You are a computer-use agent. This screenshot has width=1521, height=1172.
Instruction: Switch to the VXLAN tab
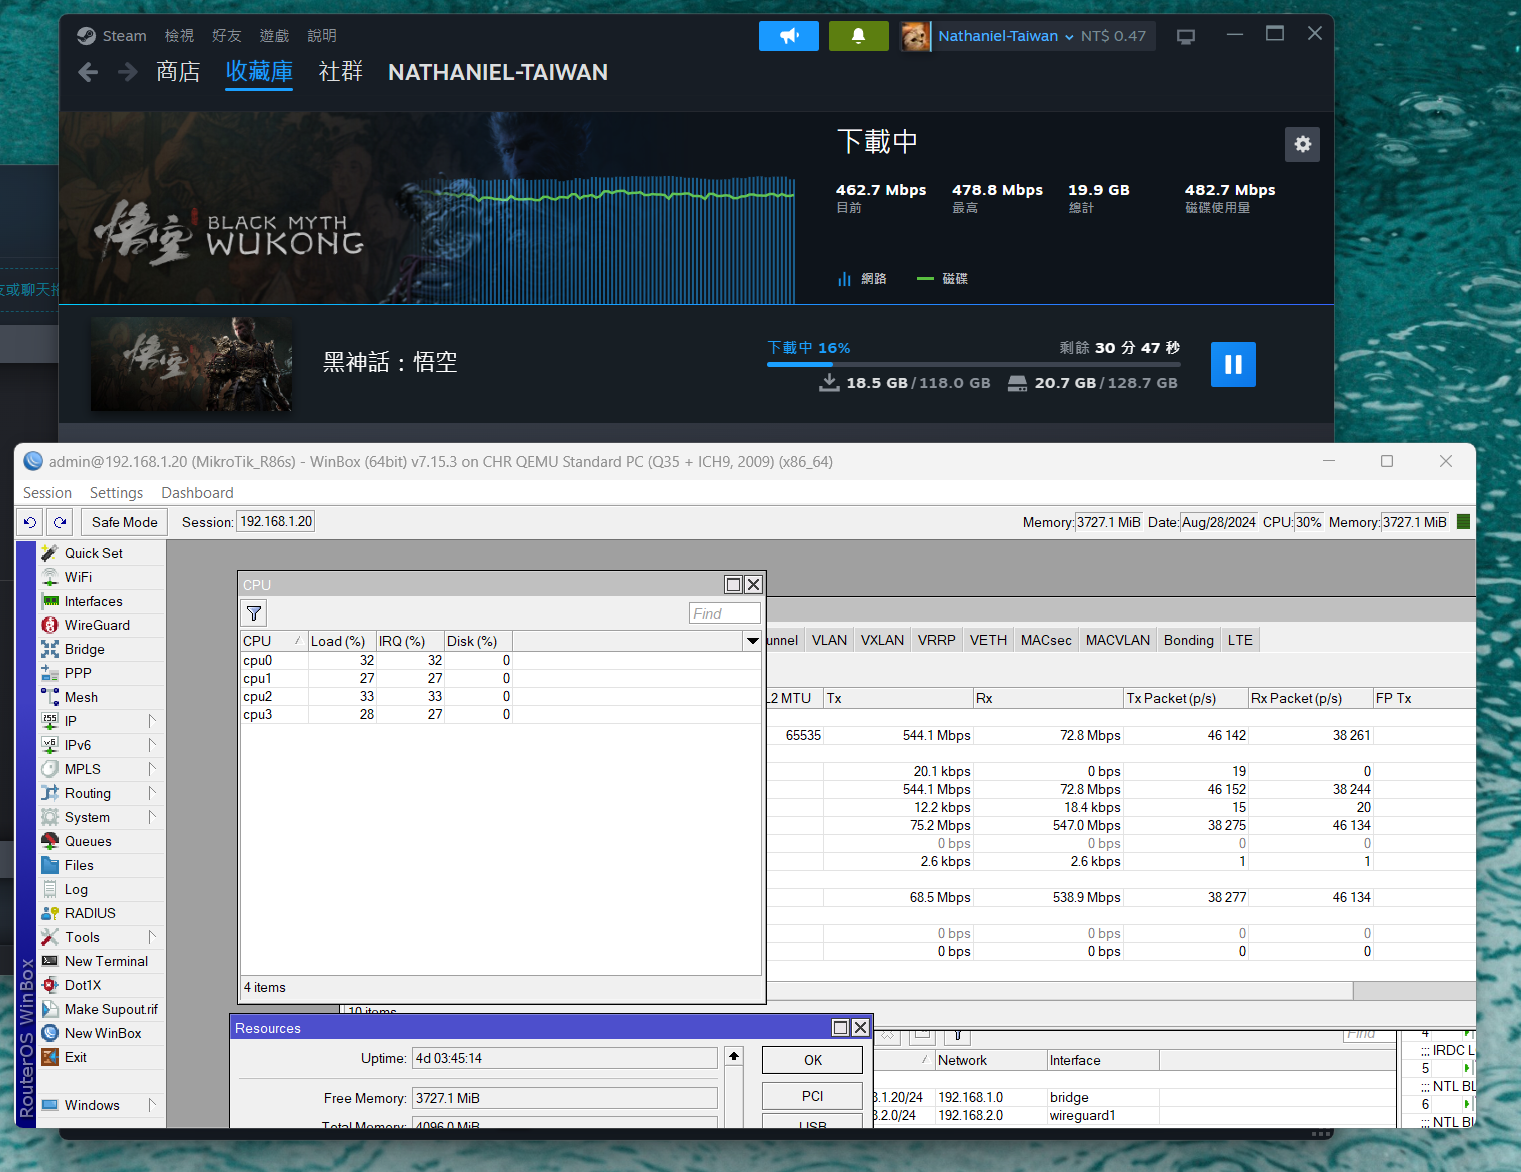[x=882, y=640]
